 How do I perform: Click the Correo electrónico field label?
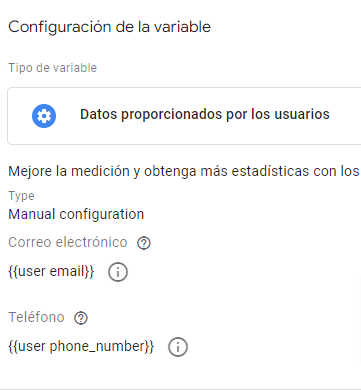point(68,242)
